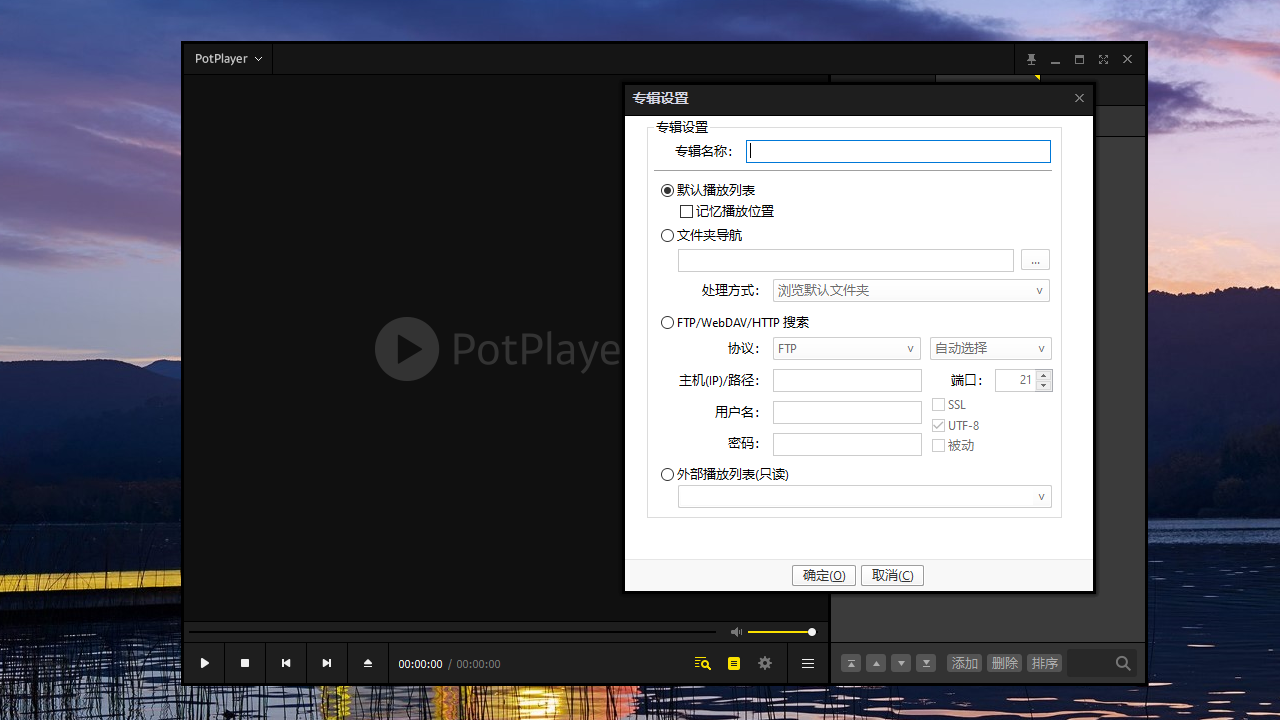Screen dimensions: 1280x720
Task: Enable the 记忆播放位置 checkbox
Action: 687,211
